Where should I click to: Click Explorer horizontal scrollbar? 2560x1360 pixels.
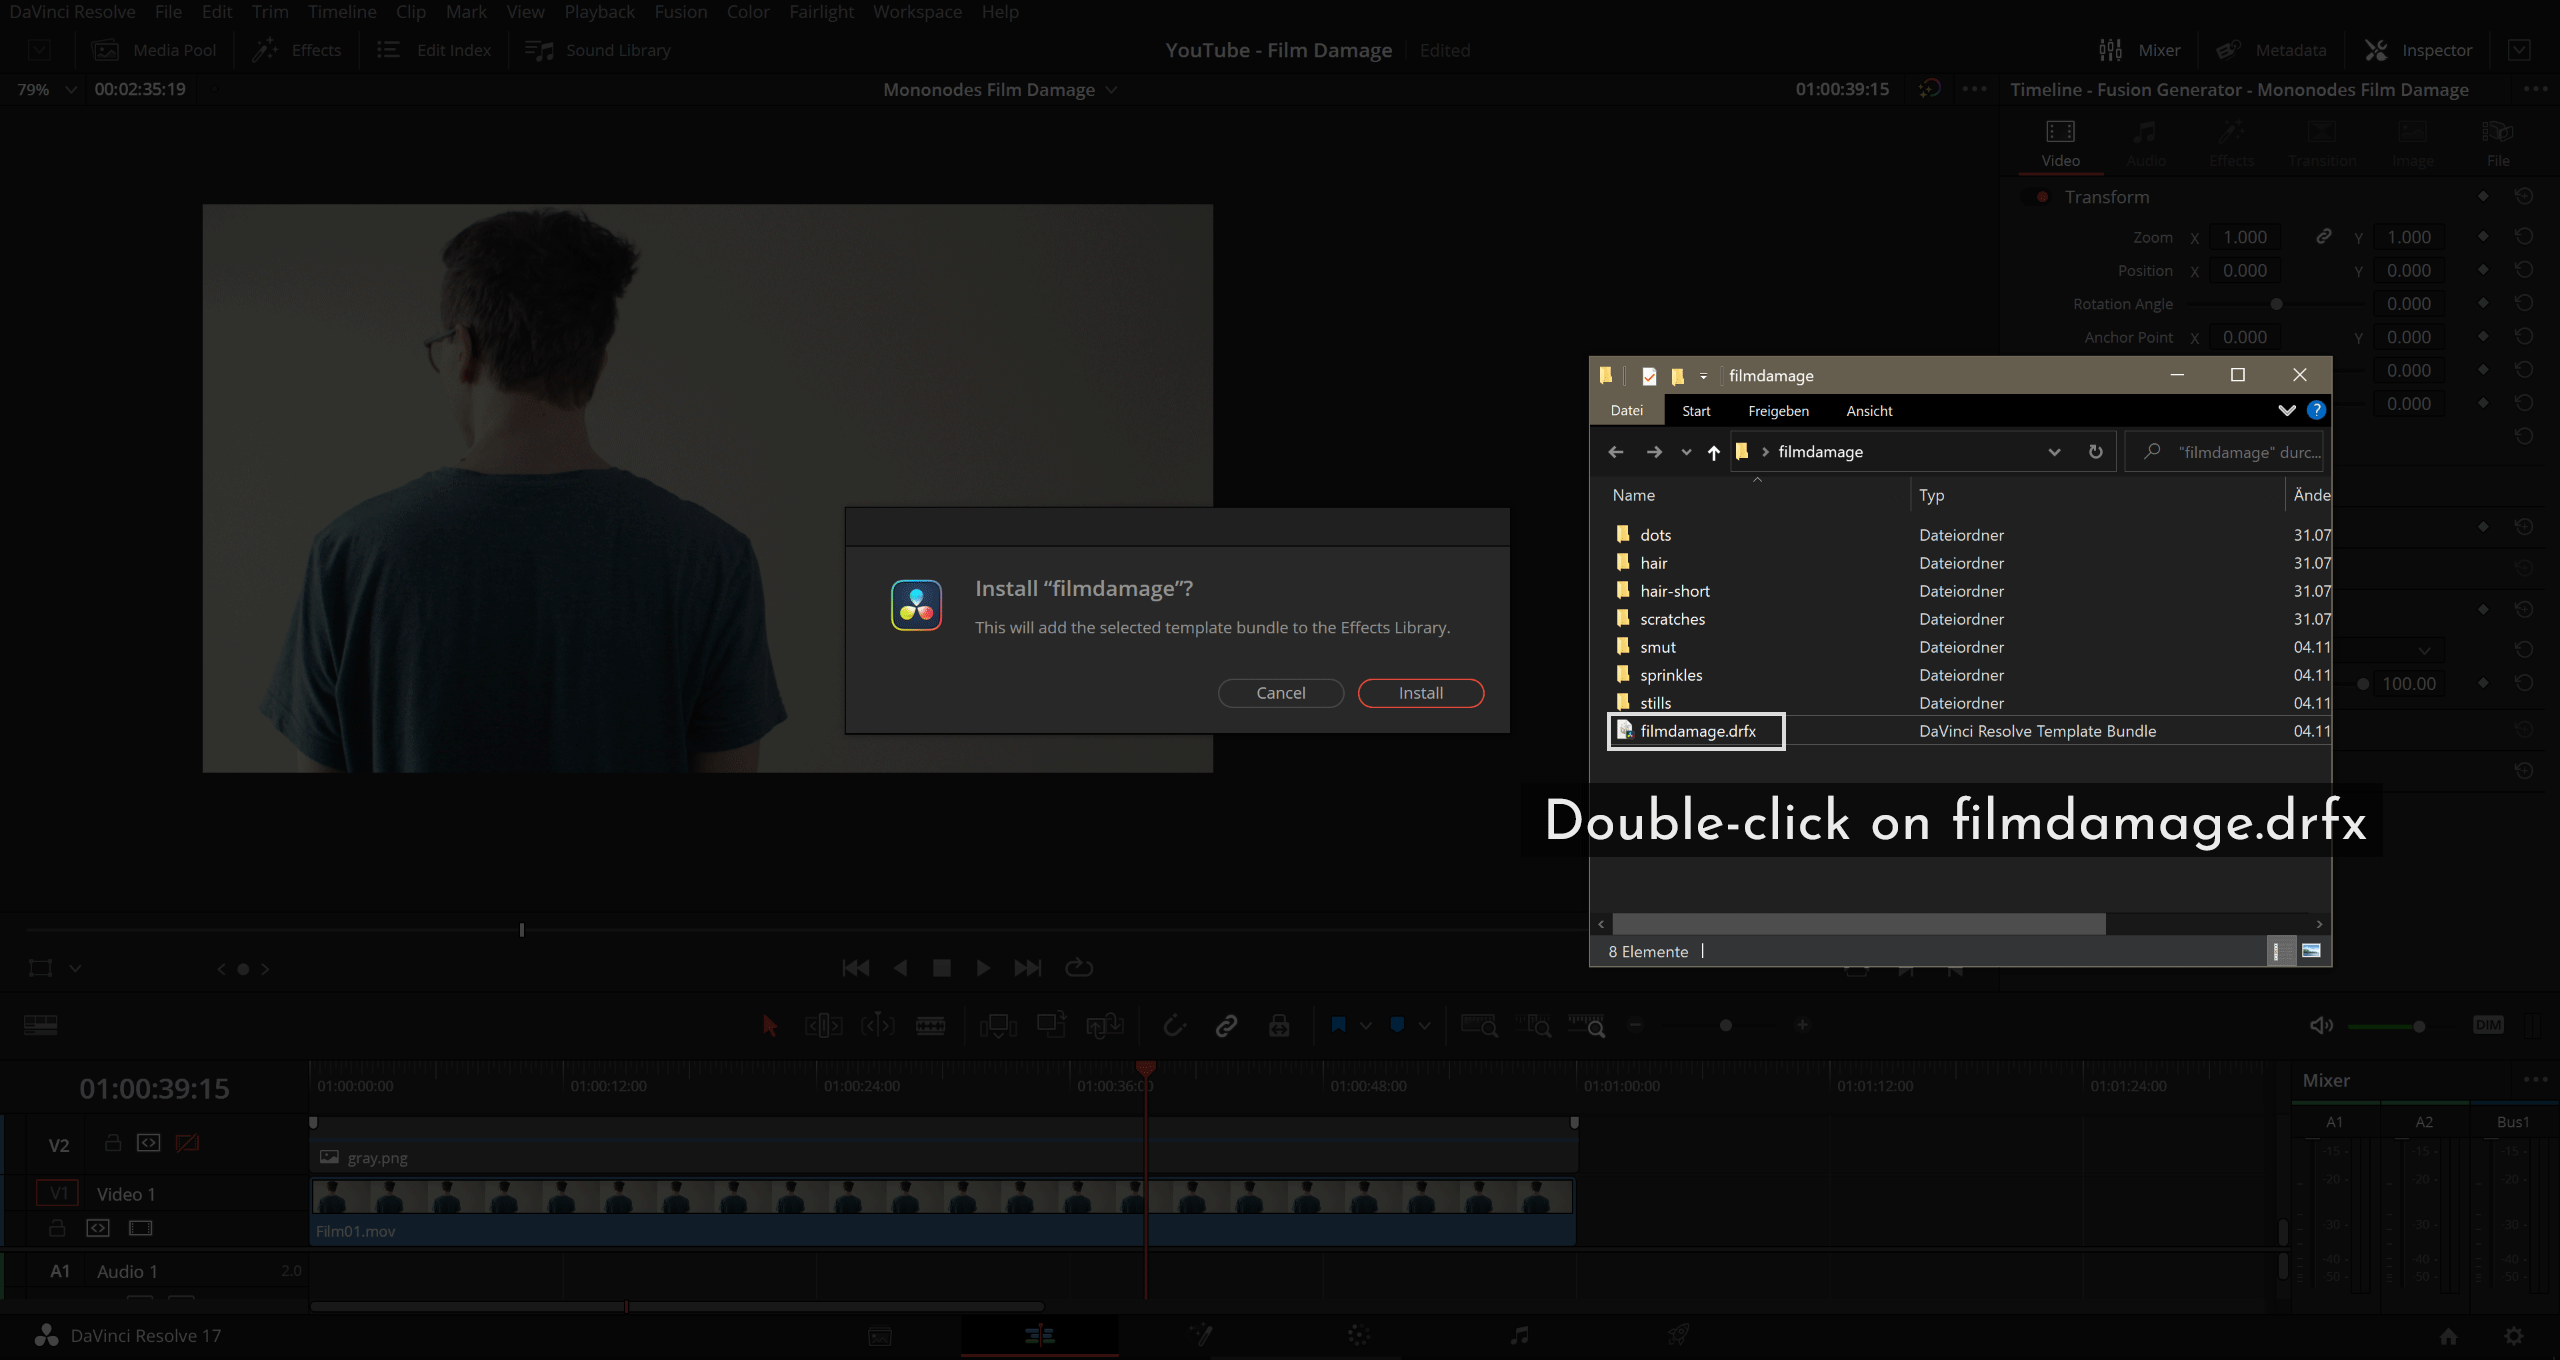pyautogui.click(x=1858, y=924)
